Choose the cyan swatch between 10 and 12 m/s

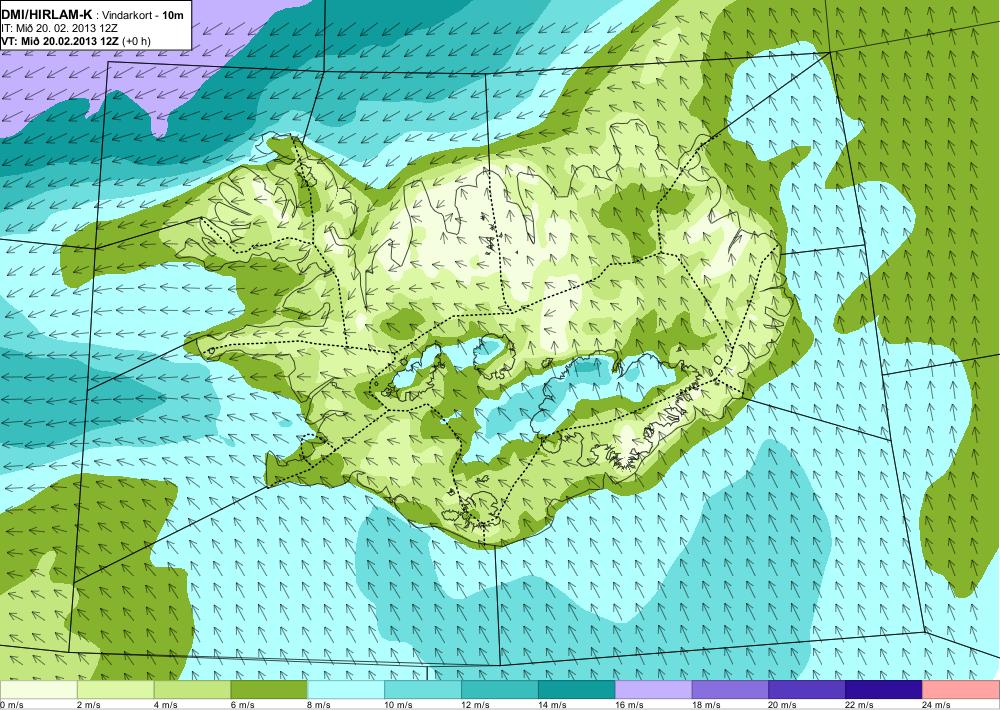tap(423, 690)
